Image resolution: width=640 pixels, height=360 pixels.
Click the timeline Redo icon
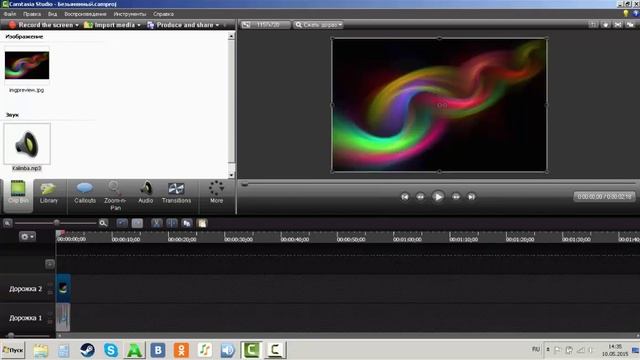click(x=137, y=223)
